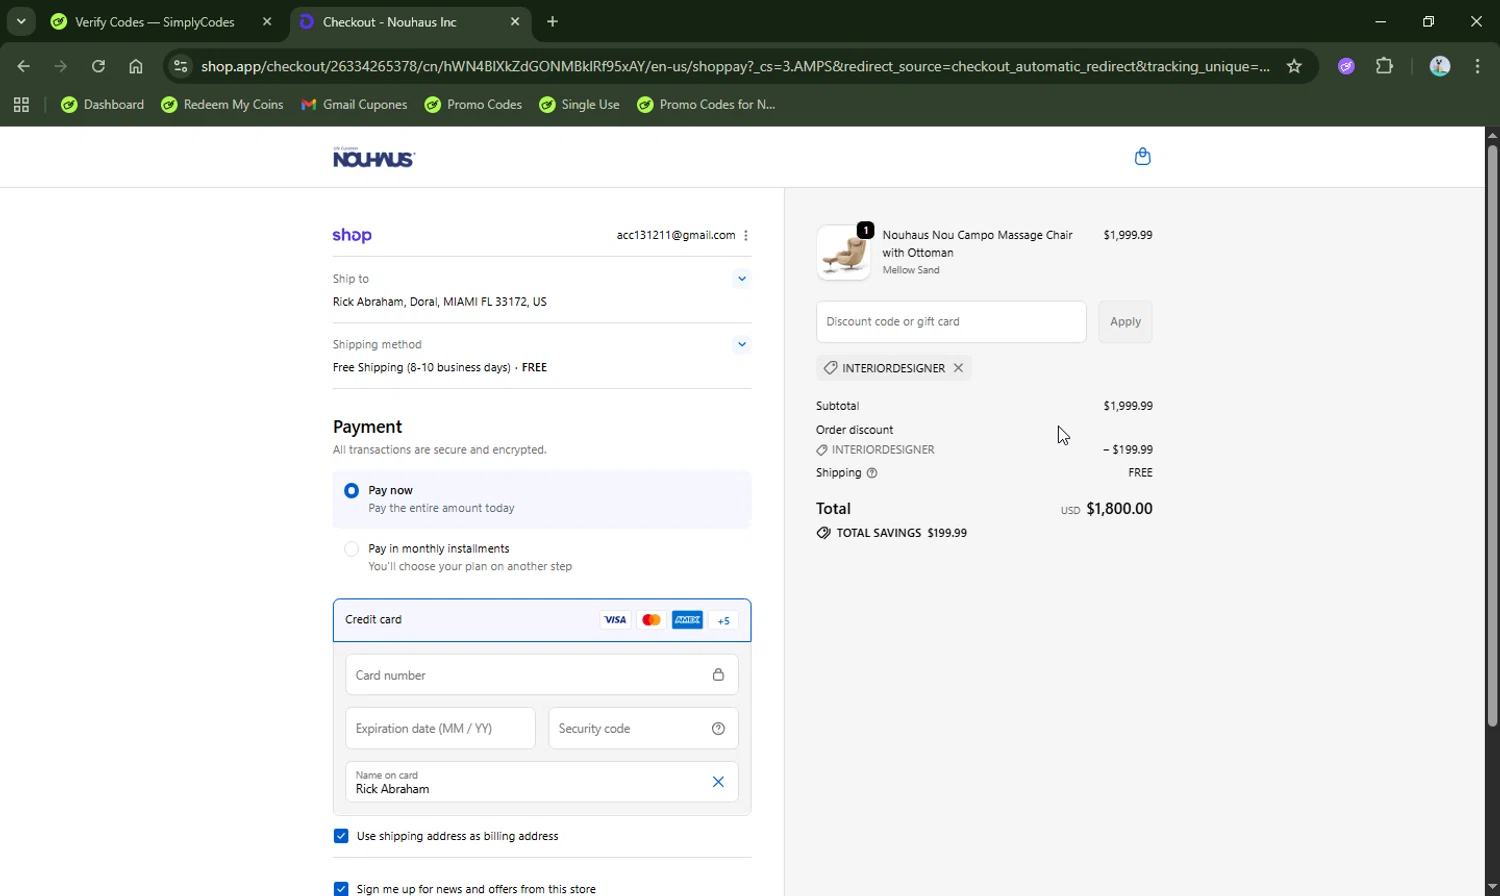This screenshot has width=1500, height=896.
Task: Click the browser address bar URL
Action: click(735, 66)
